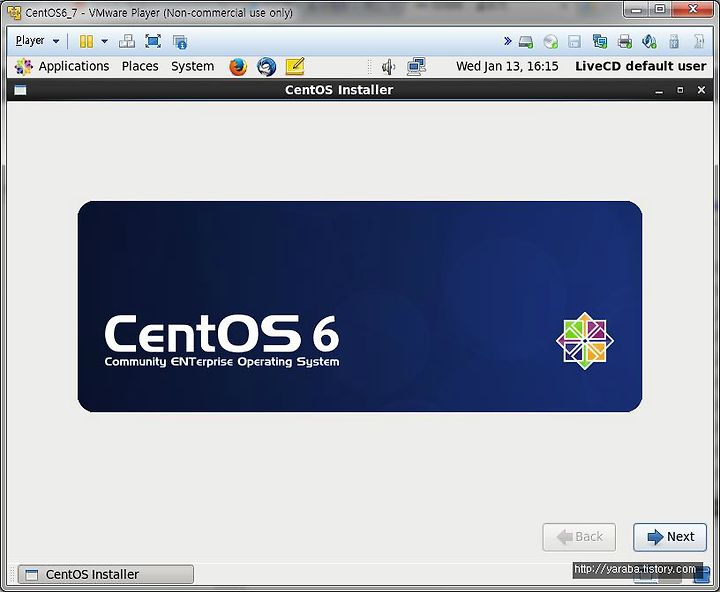The height and width of the screenshot is (592, 720).
Task: Click Next to continue installation
Action: 670,537
